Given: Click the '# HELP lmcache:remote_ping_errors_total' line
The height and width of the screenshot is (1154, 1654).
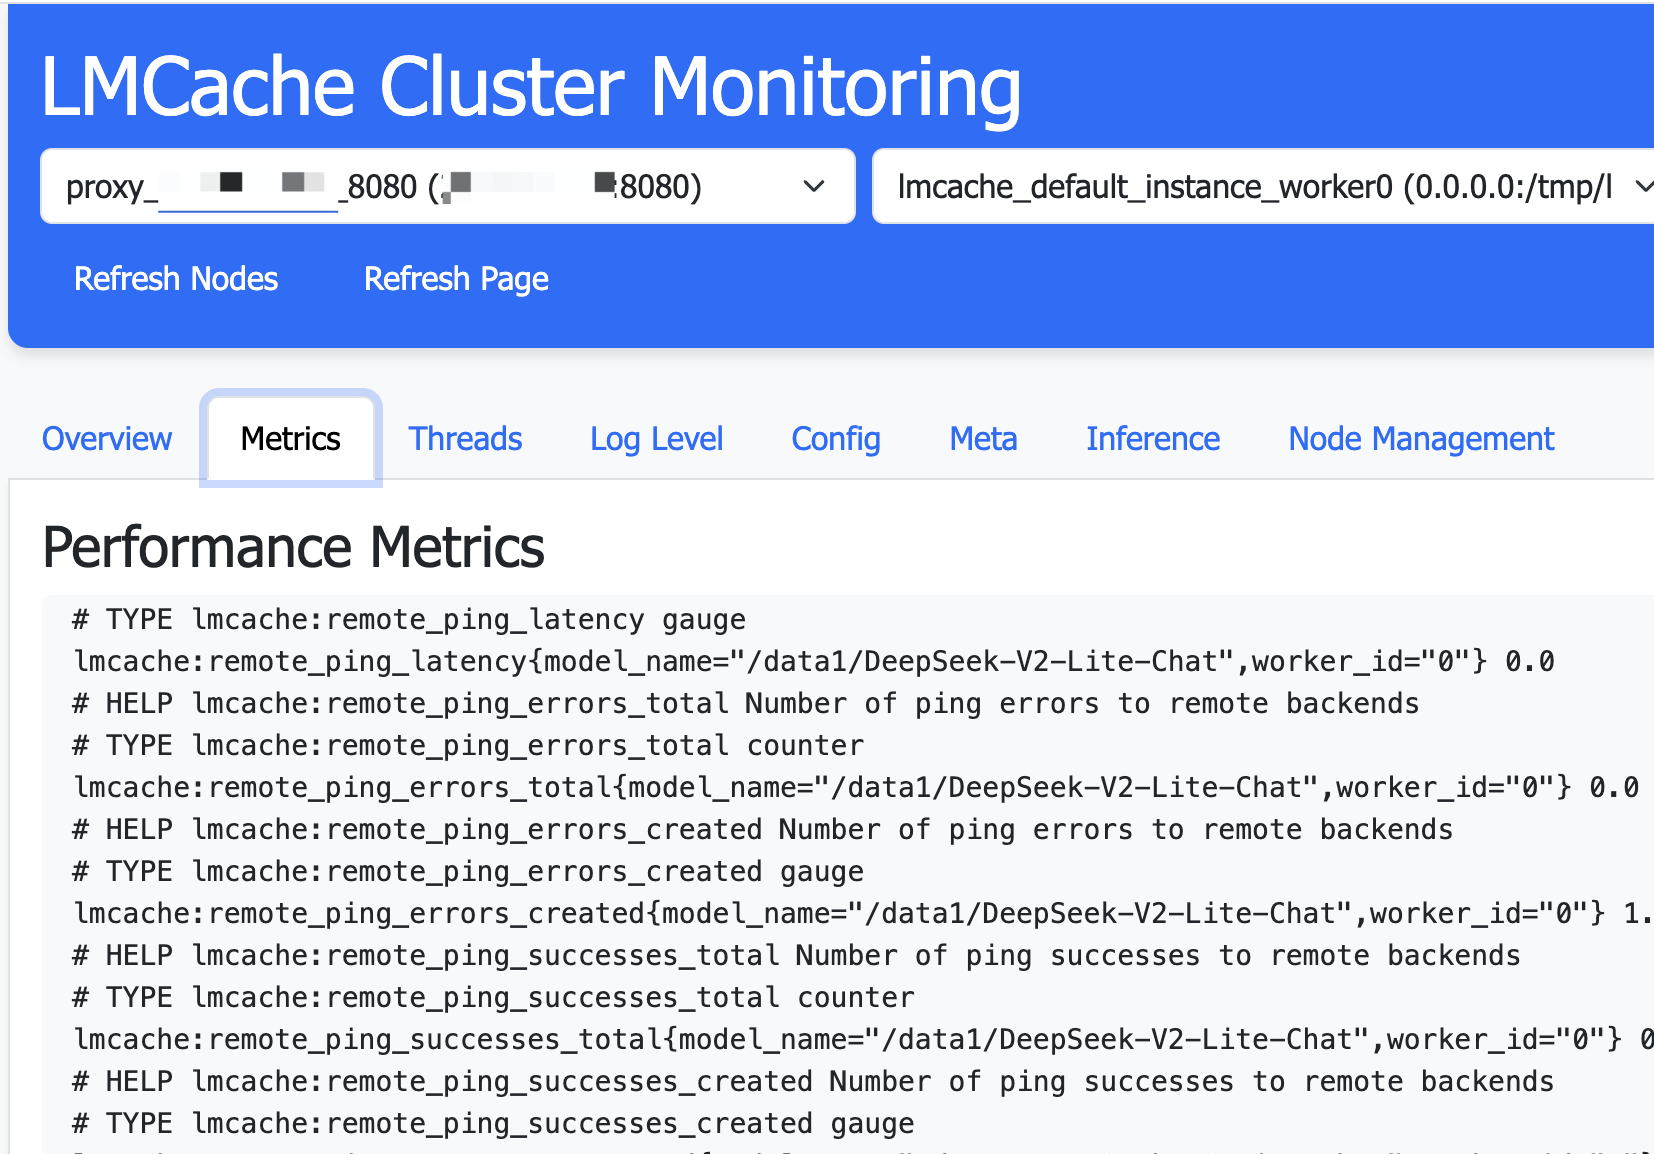Looking at the screenshot, I should [x=745, y=703].
